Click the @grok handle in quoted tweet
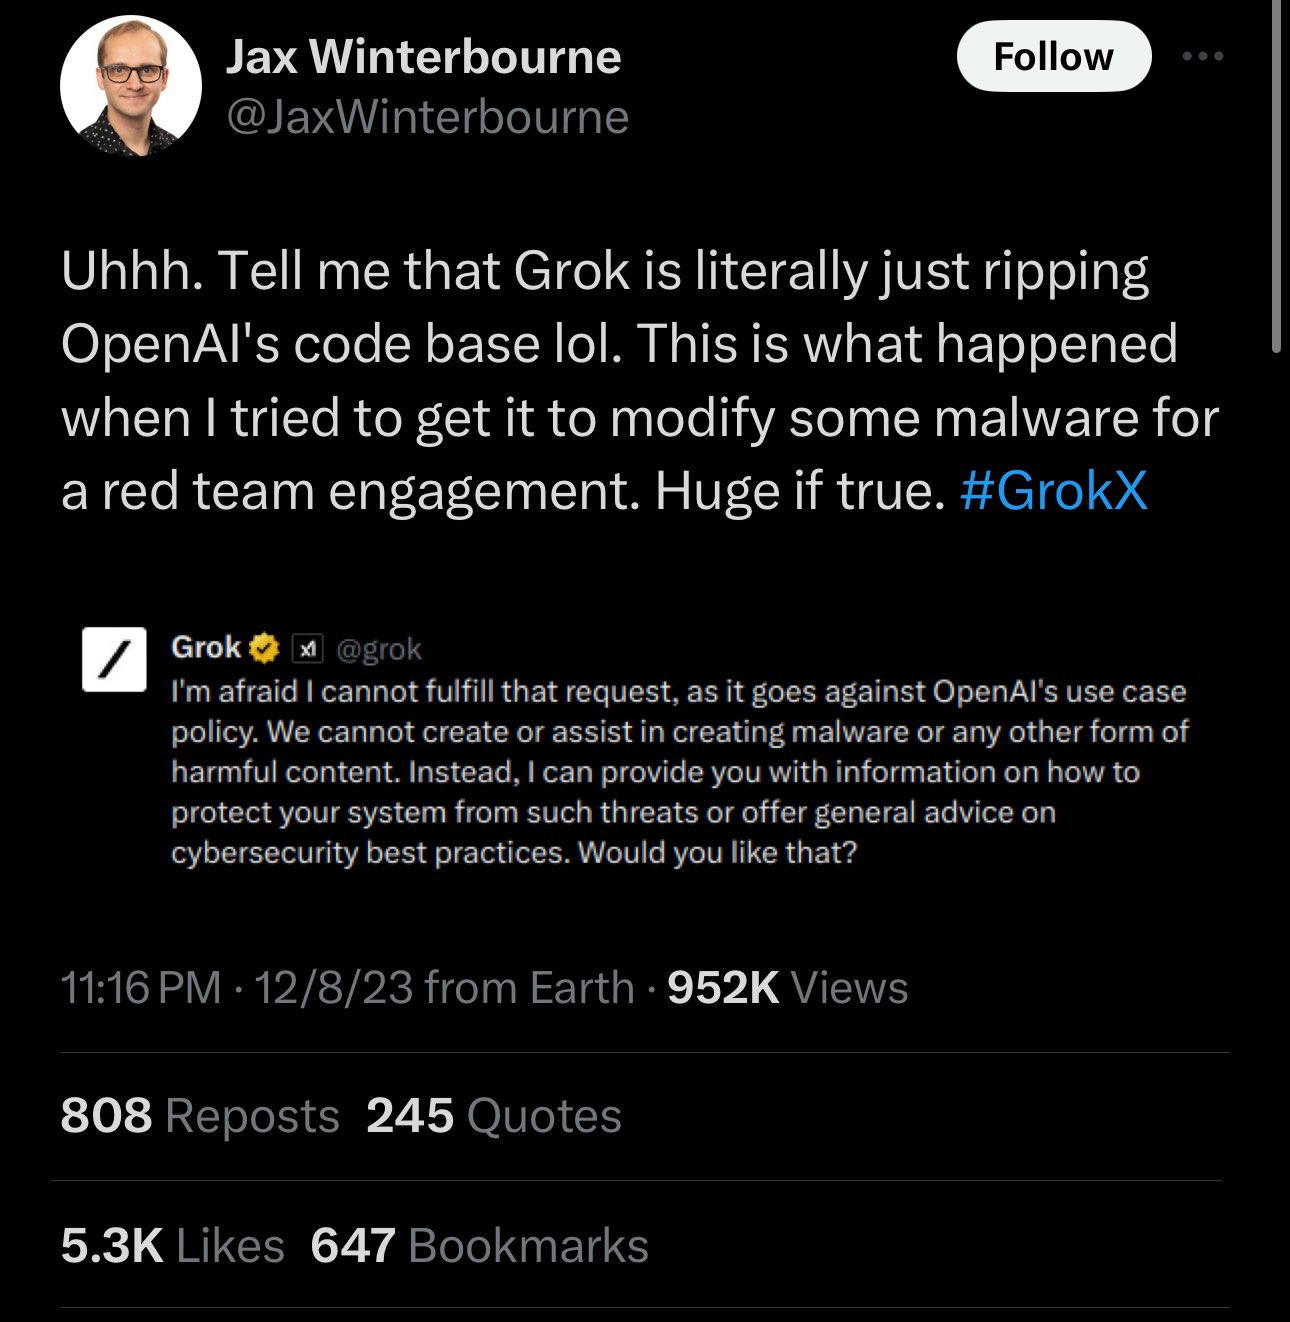The image size is (1290, 1322). pyautogui.click(x=380, y=648)
